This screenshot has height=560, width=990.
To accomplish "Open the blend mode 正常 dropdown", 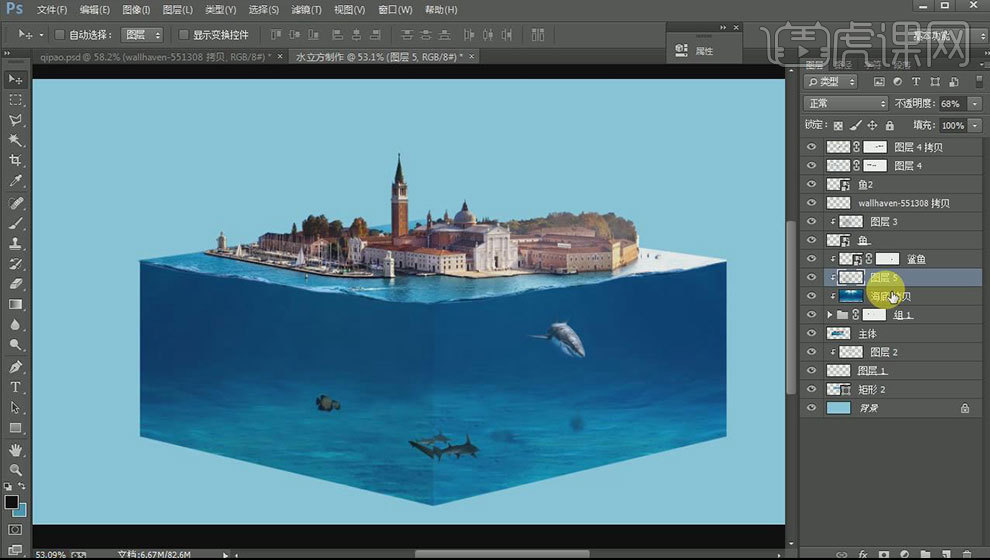I will [846, 104].
